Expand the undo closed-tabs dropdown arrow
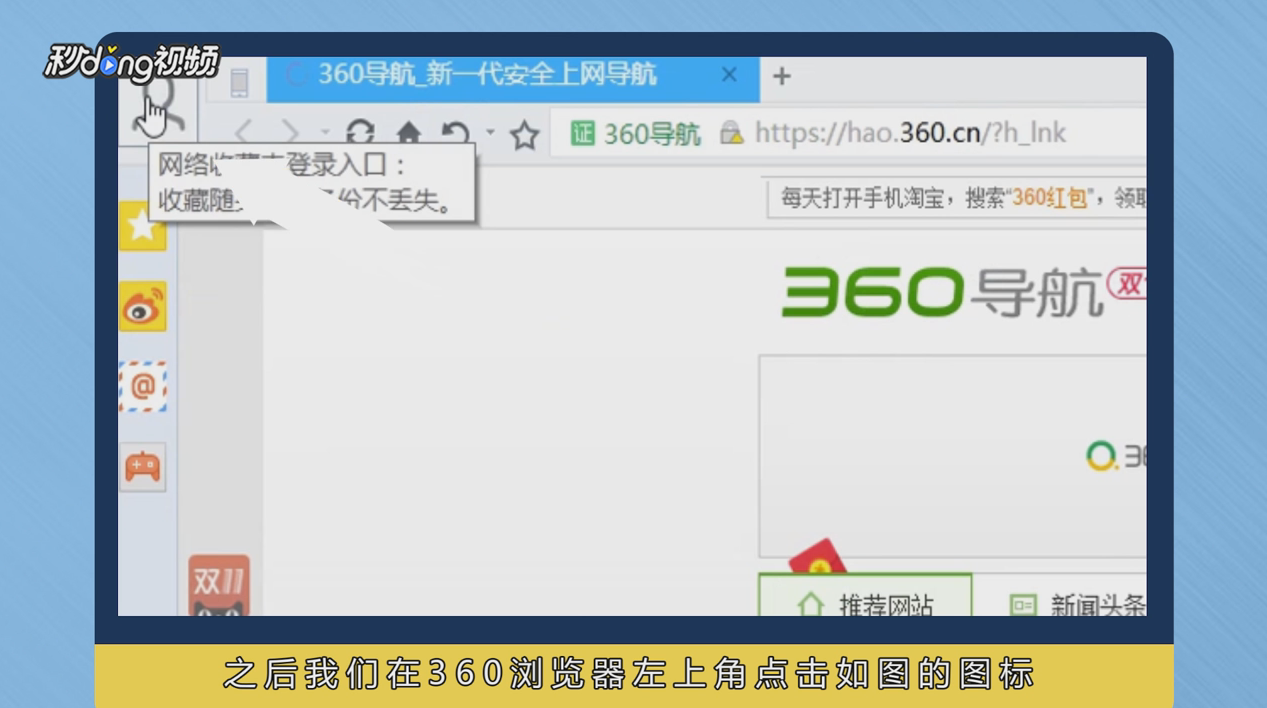Viewport: 1267px width, 708px height. point(490,132)
